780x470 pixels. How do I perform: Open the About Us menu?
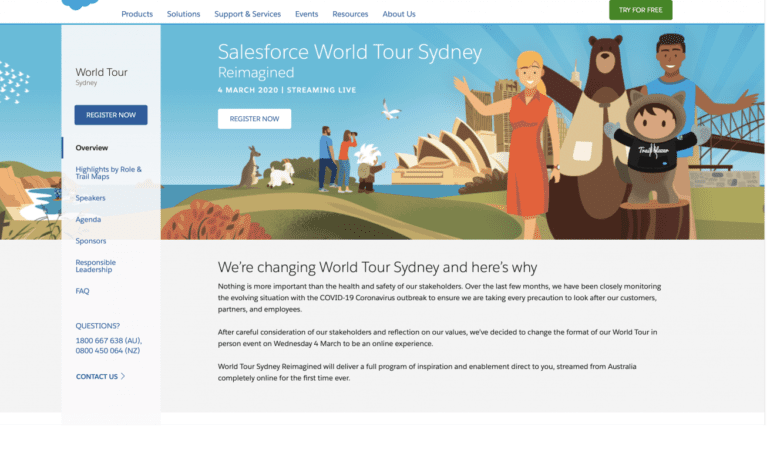tap(398, 14)
